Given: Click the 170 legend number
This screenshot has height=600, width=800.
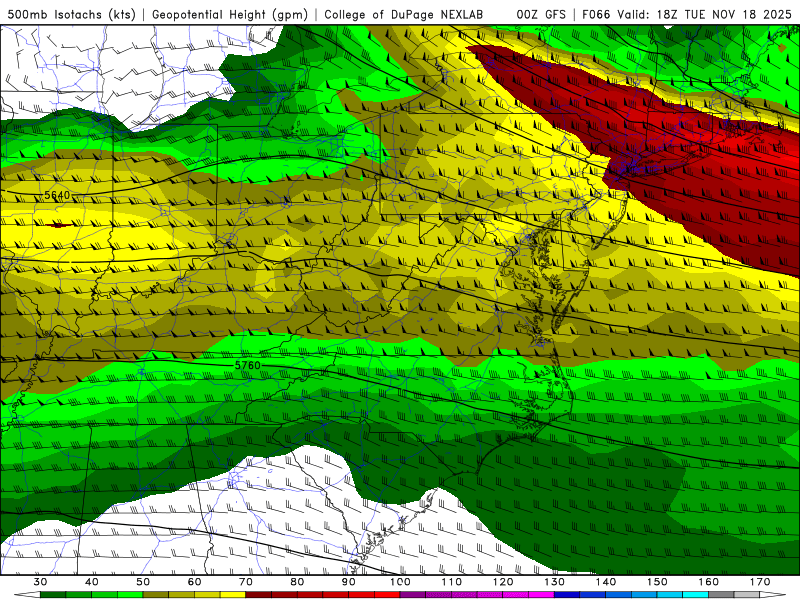Looking at the screenshot, I should click(x=760, y=582).
